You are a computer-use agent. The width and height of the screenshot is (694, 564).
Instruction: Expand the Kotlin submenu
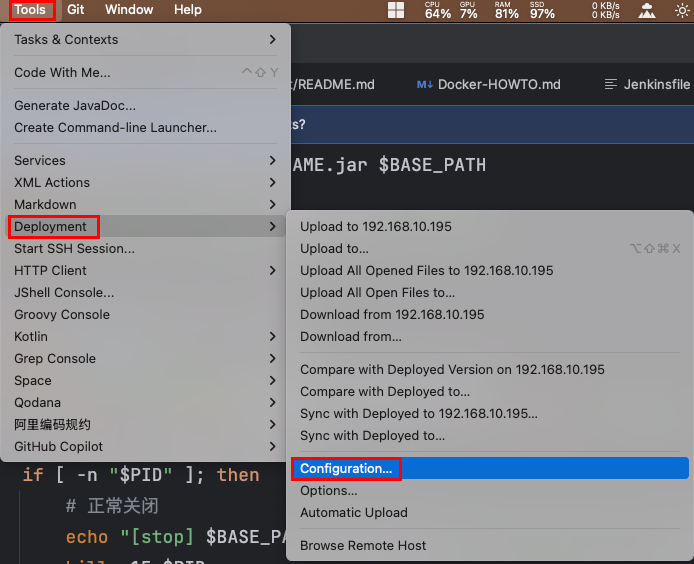click(145, 336)
